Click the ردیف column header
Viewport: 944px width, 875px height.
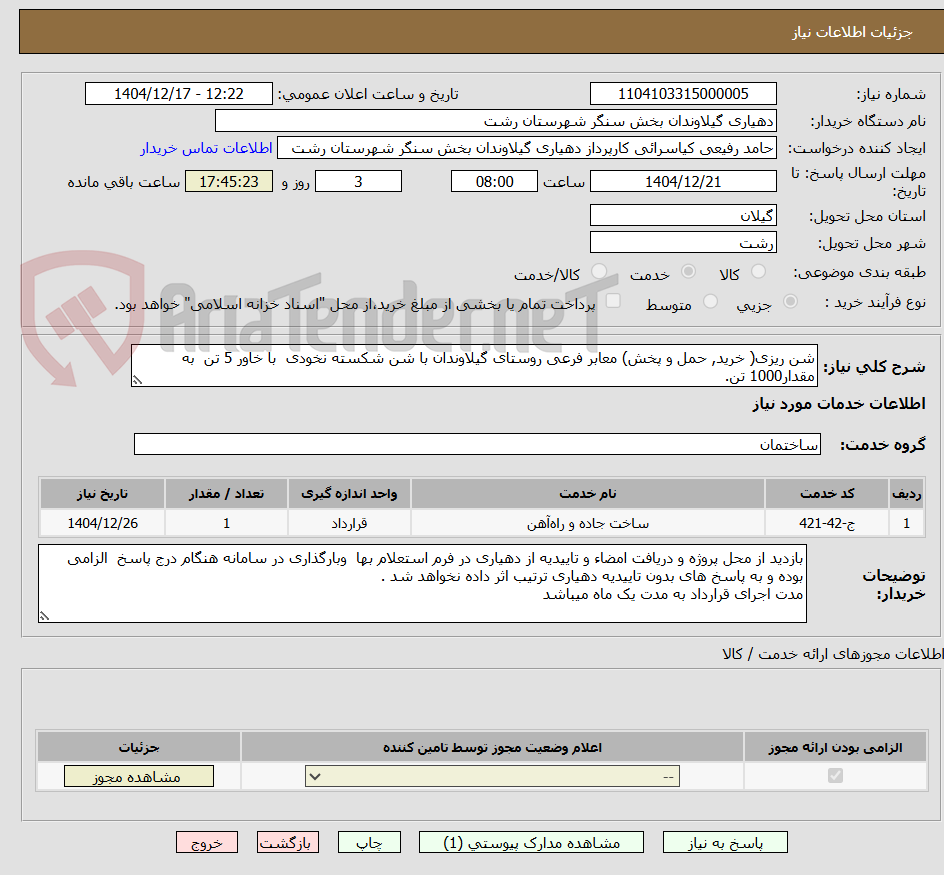(907, 494)
